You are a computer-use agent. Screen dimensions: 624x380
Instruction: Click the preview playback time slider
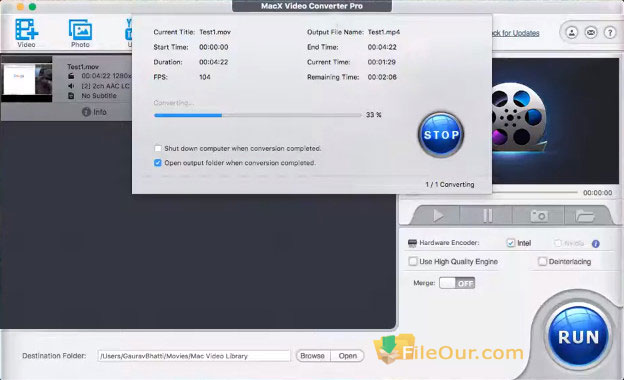tap(535, 193)
